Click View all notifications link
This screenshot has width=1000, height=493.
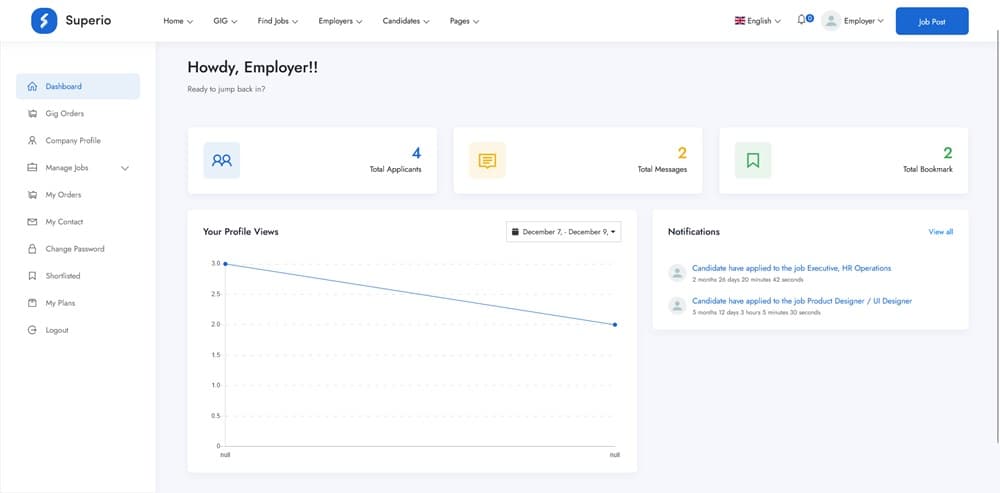coord(940,232)
